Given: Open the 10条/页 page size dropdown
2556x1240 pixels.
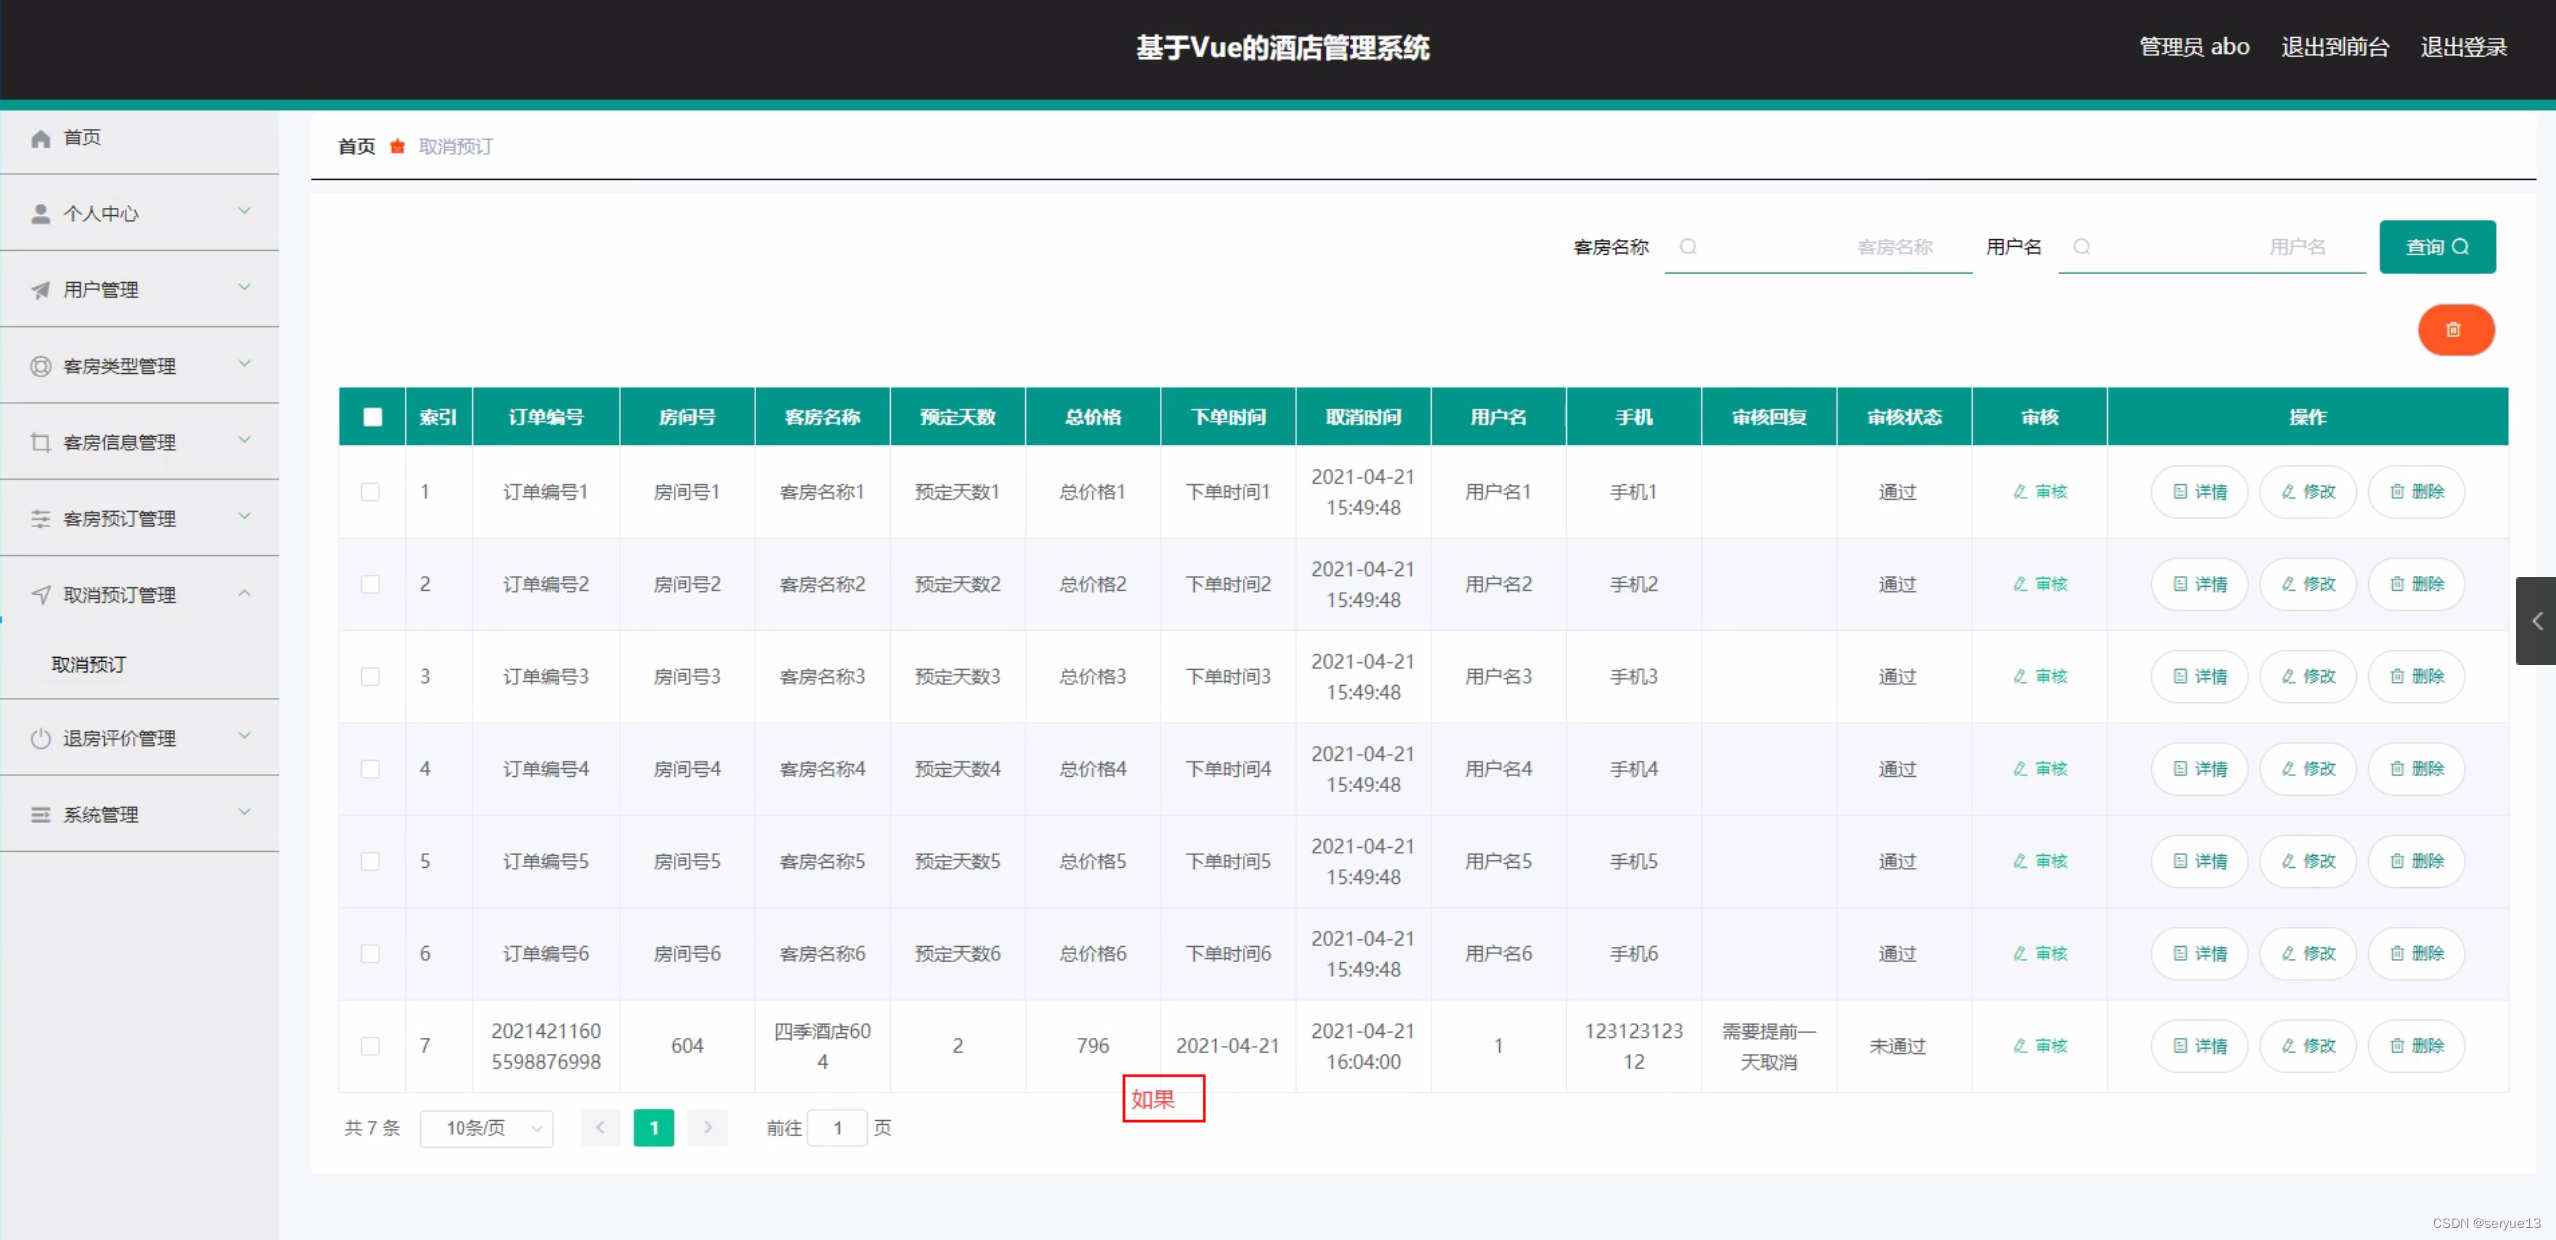Looking at the screenshot, I should click(x=487, y=1128).
